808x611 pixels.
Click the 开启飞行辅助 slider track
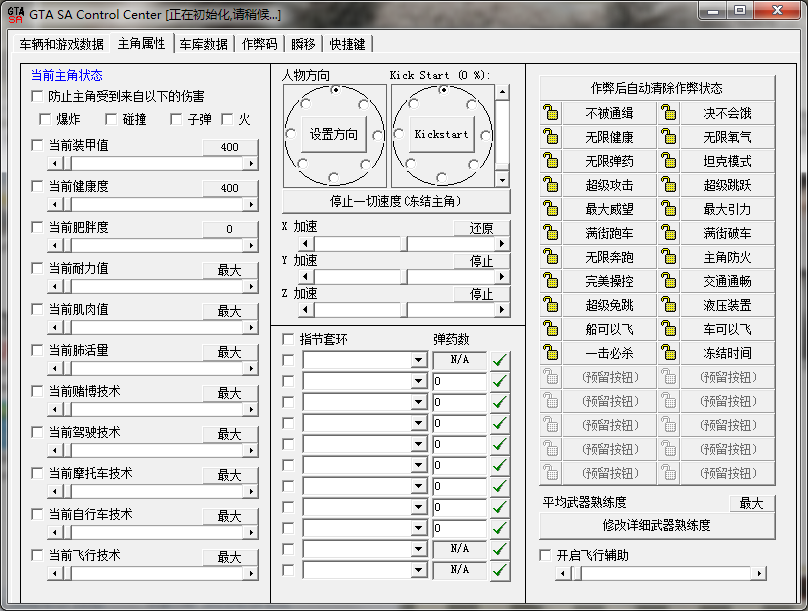661,573
